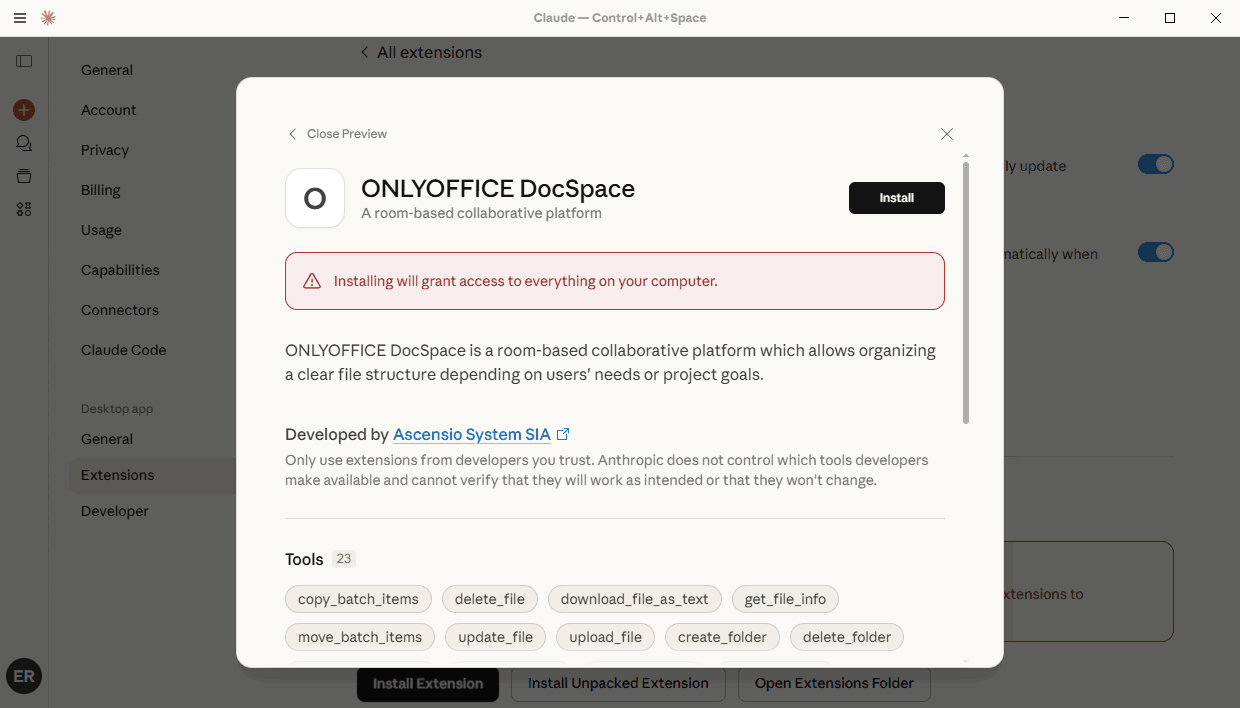Open the chats bubble icon

pos(24,144)
